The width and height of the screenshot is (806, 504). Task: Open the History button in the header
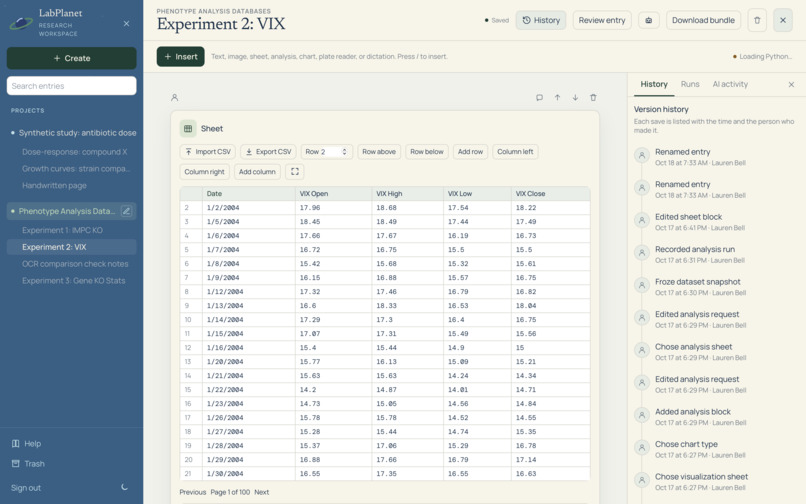point(541,21)
